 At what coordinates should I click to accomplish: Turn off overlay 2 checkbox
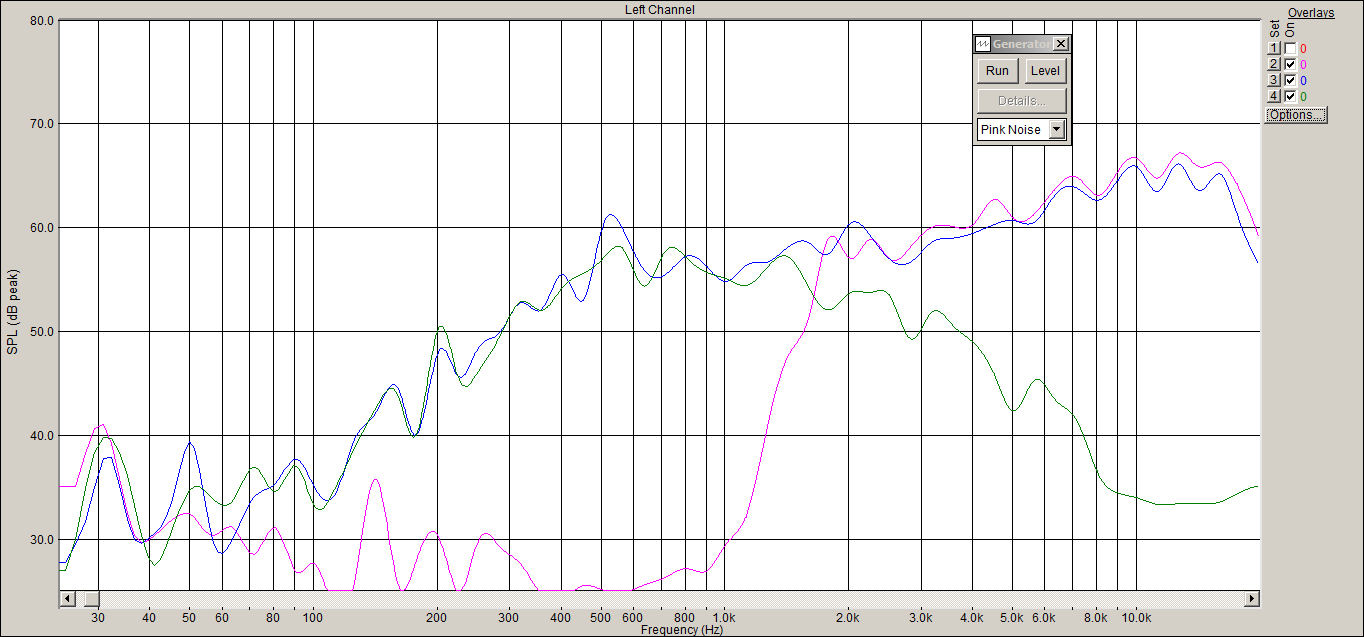(1290, 64)
